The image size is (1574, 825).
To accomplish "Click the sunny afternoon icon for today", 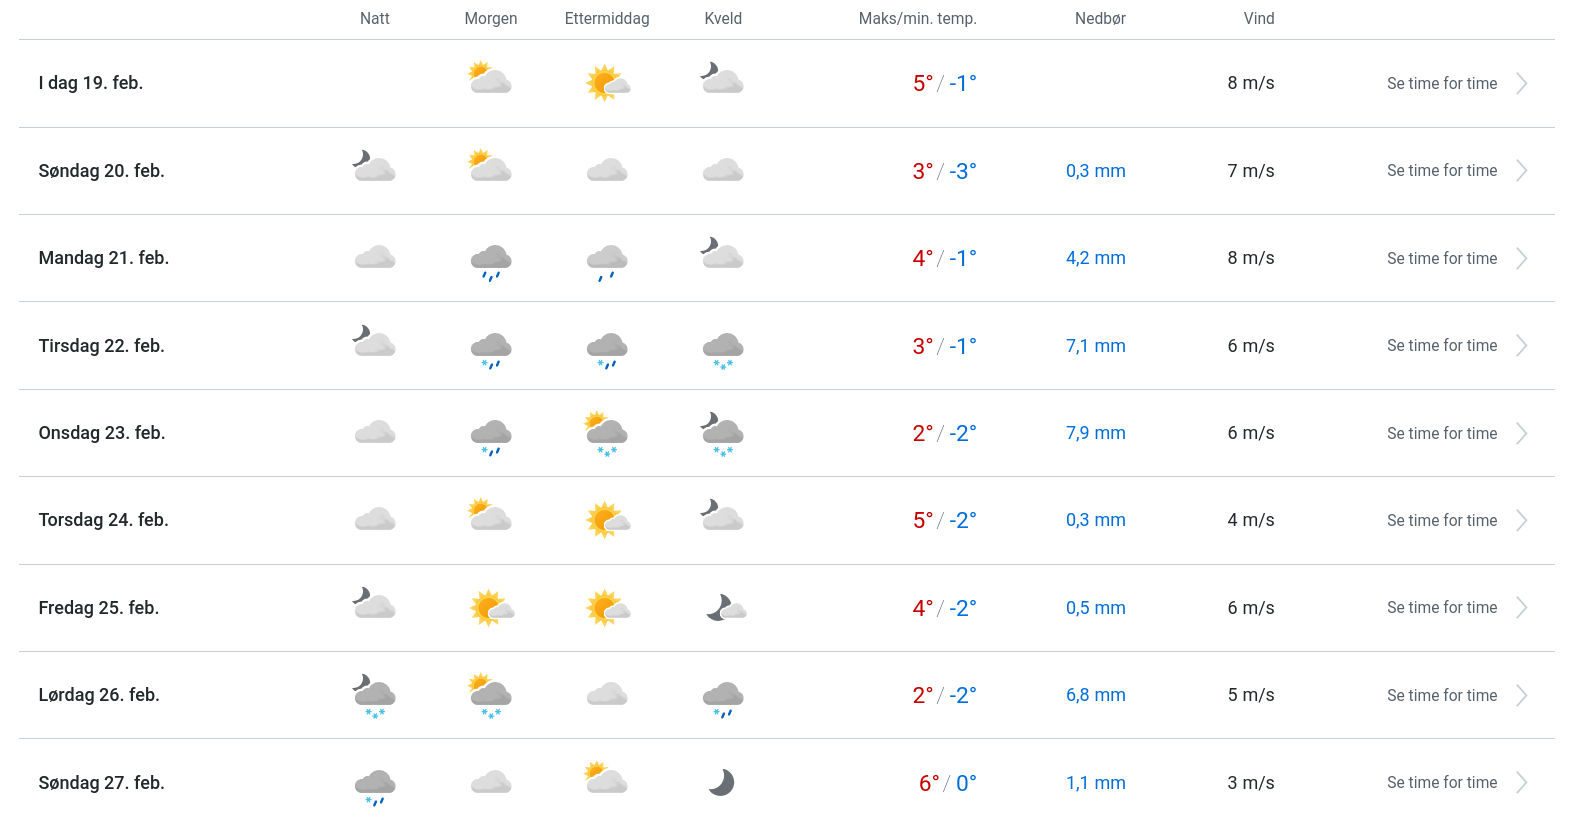I will [x=607, y=83].
